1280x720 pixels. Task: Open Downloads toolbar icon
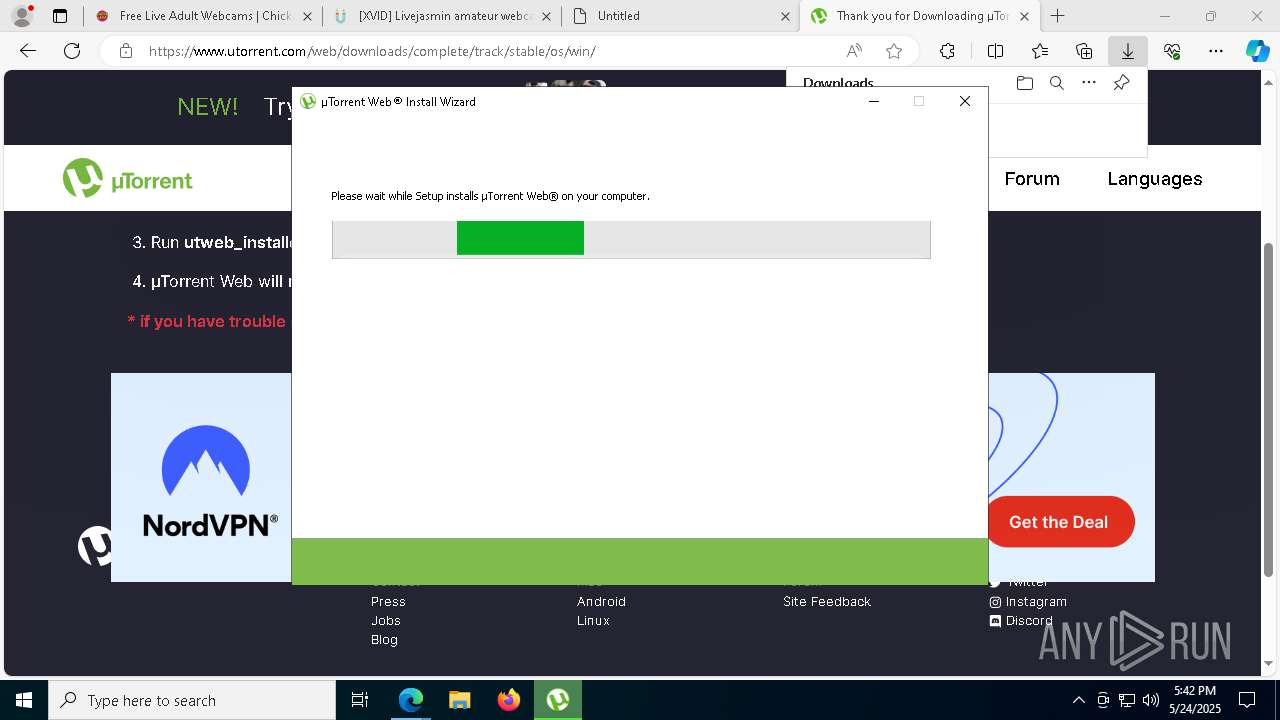click(x=1128, y=51)
